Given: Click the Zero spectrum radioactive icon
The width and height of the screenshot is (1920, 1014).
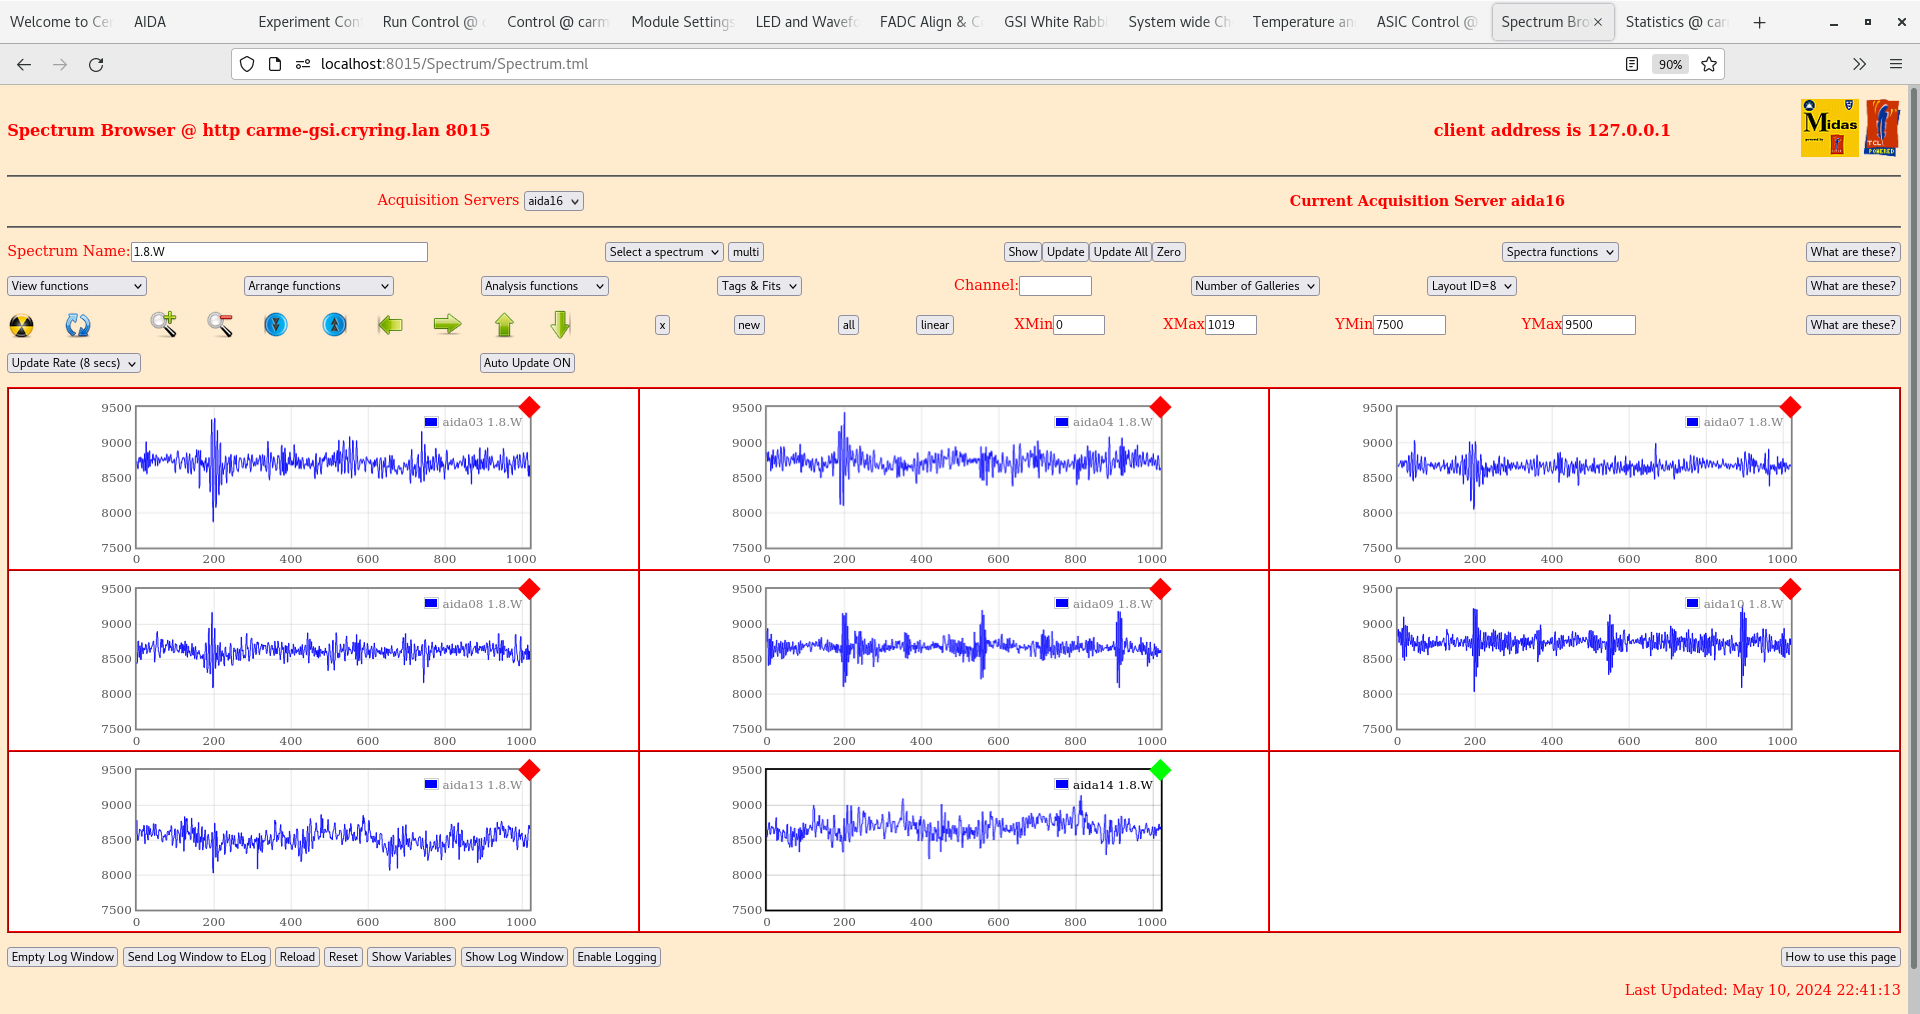Looking at the screenshot, I should pos(20,325).
